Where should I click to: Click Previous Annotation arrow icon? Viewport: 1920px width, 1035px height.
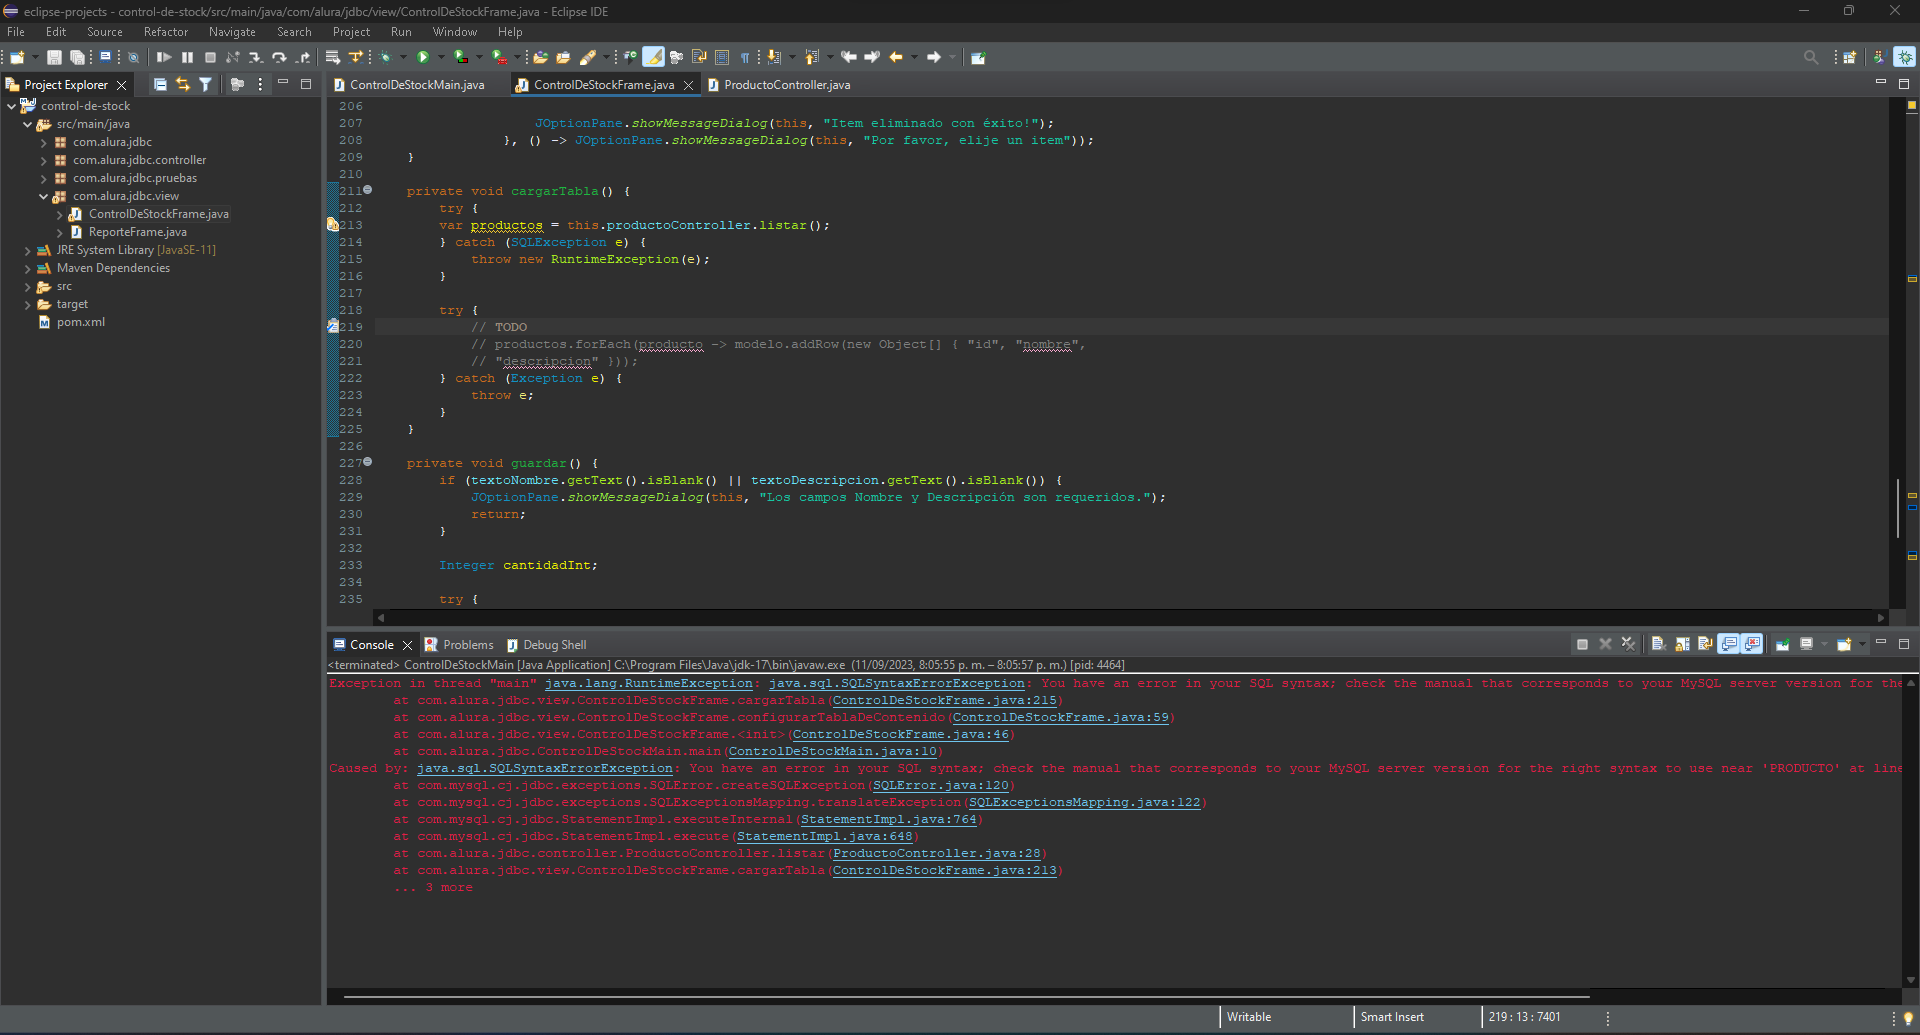click(811, 57)
